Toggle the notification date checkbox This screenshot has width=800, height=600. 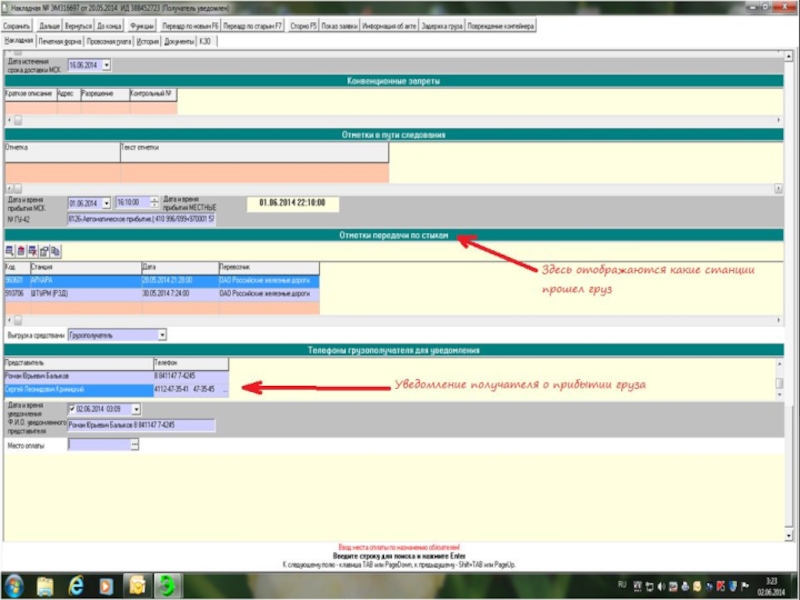[72, 409]
